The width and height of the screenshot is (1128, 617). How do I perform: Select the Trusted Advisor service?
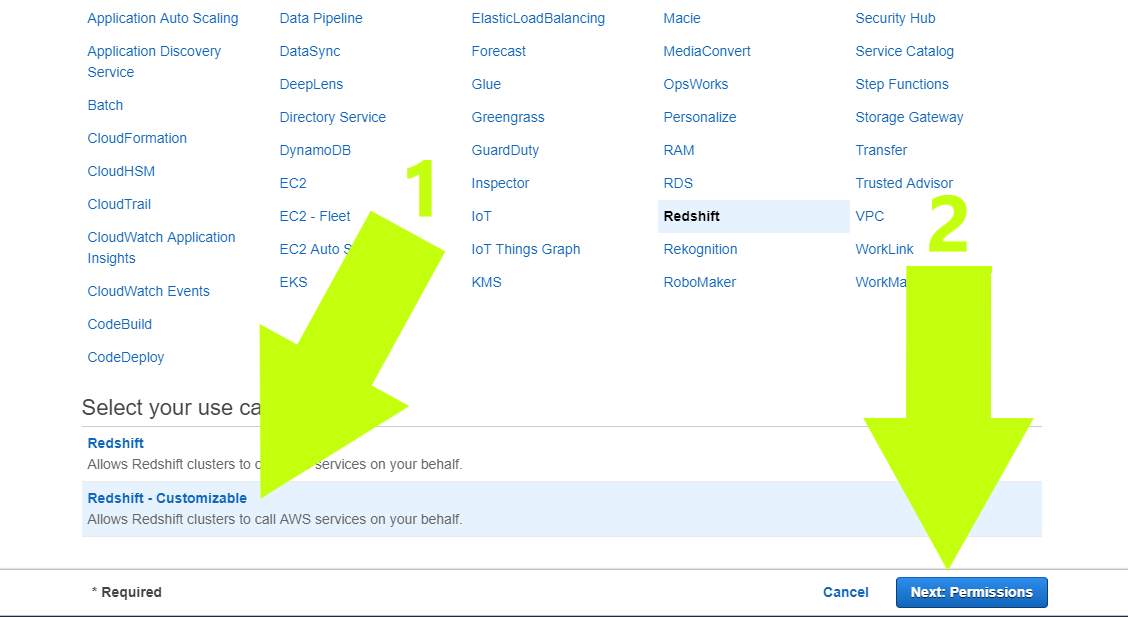tap(904, 183)
